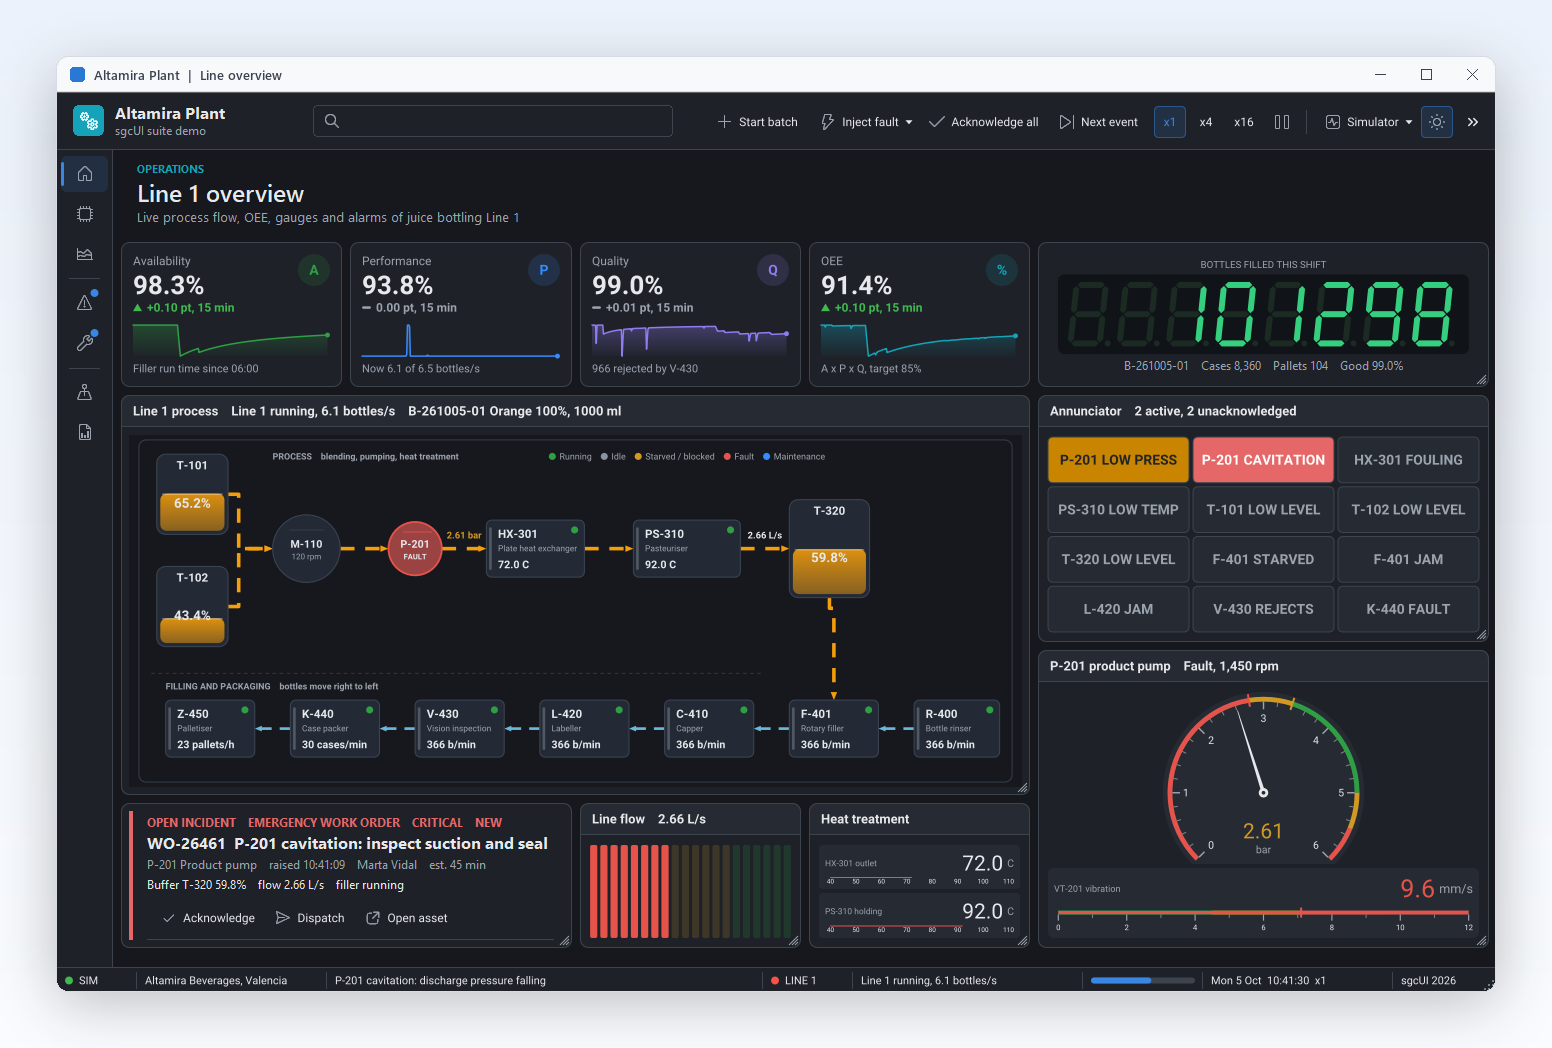The image size is (1552, 1048).
Task: Select the P-201 fault pump node
Action: click(x=415, y=549)
